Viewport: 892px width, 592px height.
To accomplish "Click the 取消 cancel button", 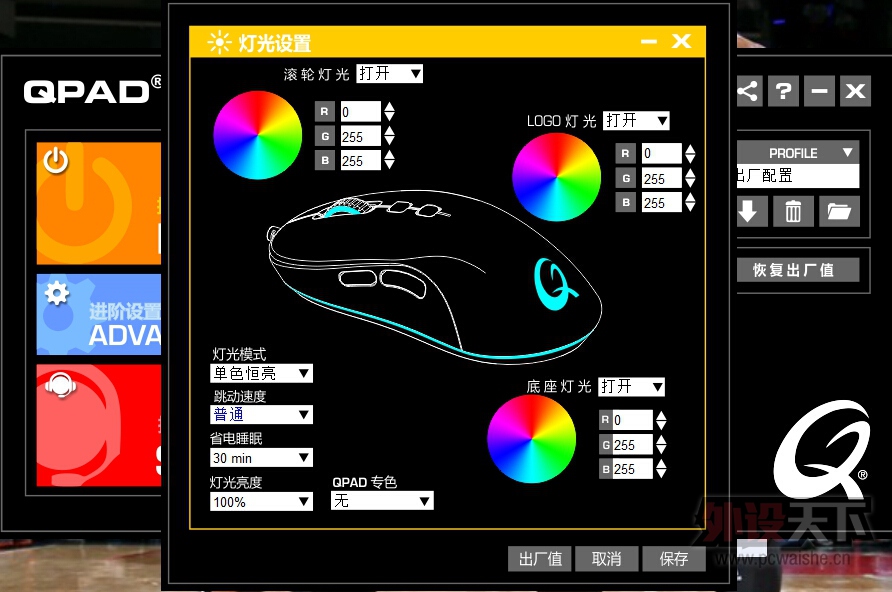I will click(x=606, y=559).
